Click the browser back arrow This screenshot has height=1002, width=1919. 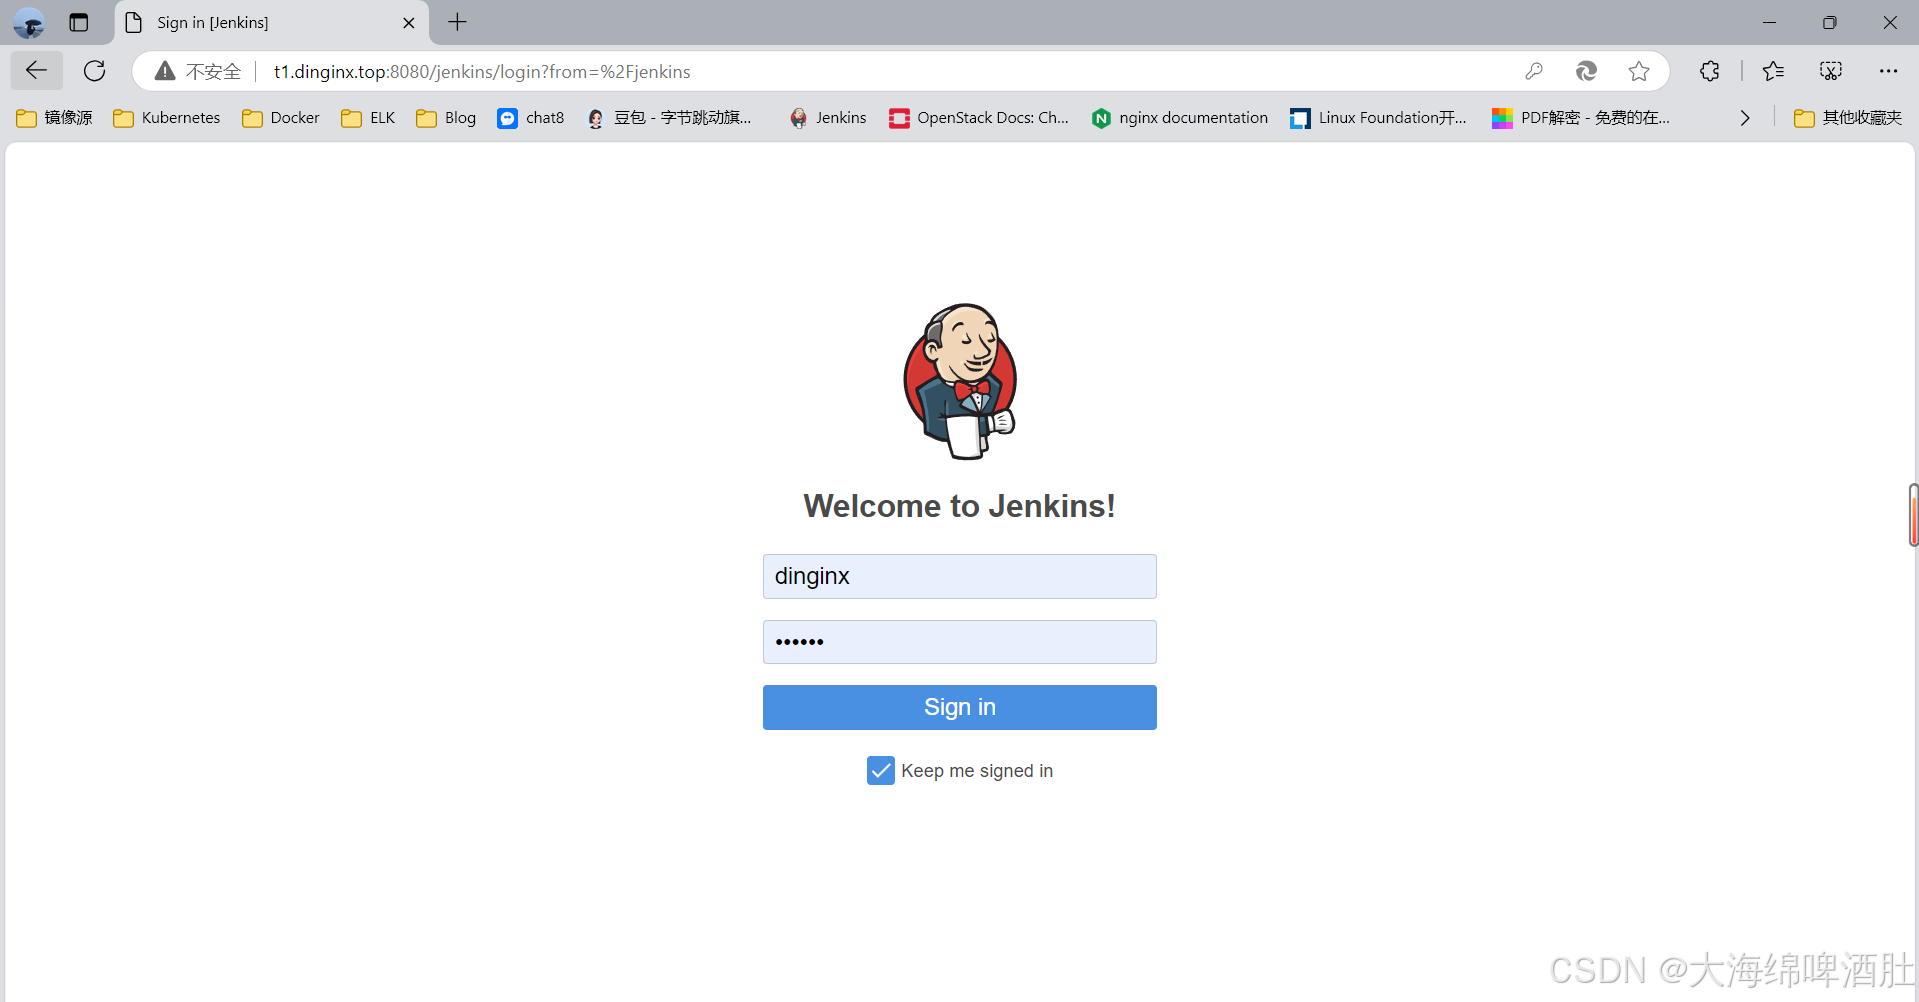[37, 71]
